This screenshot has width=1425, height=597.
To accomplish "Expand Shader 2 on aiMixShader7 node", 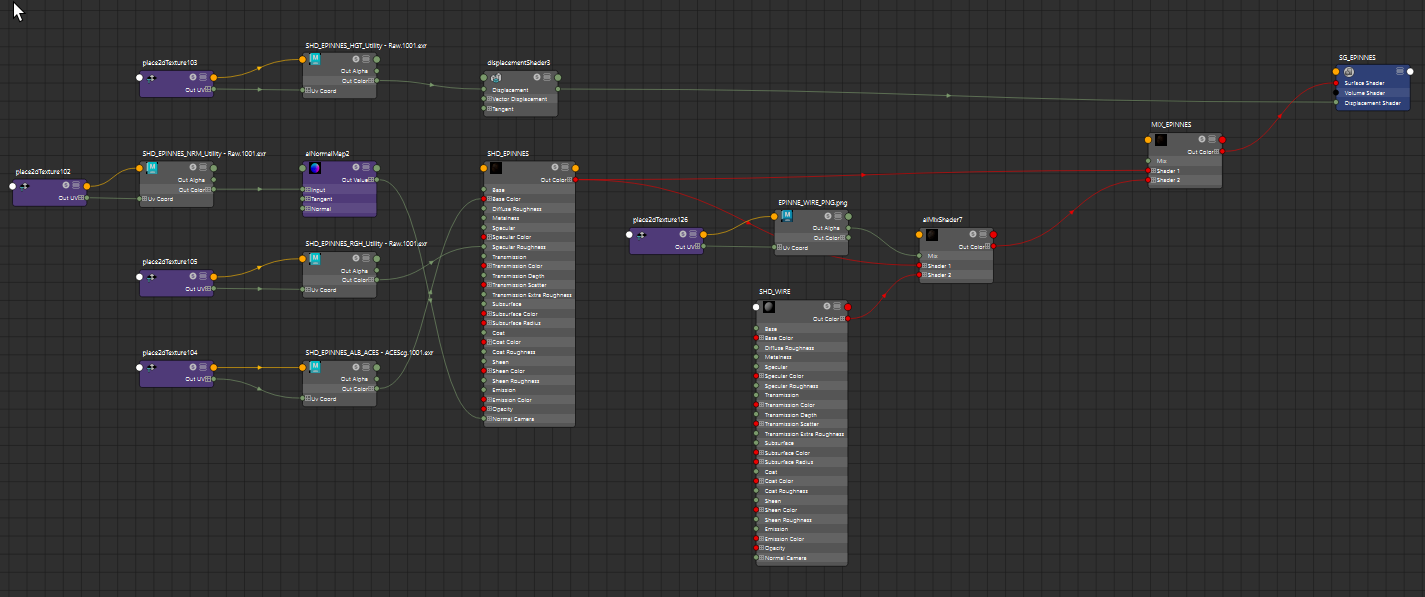I will coord(924,275).
